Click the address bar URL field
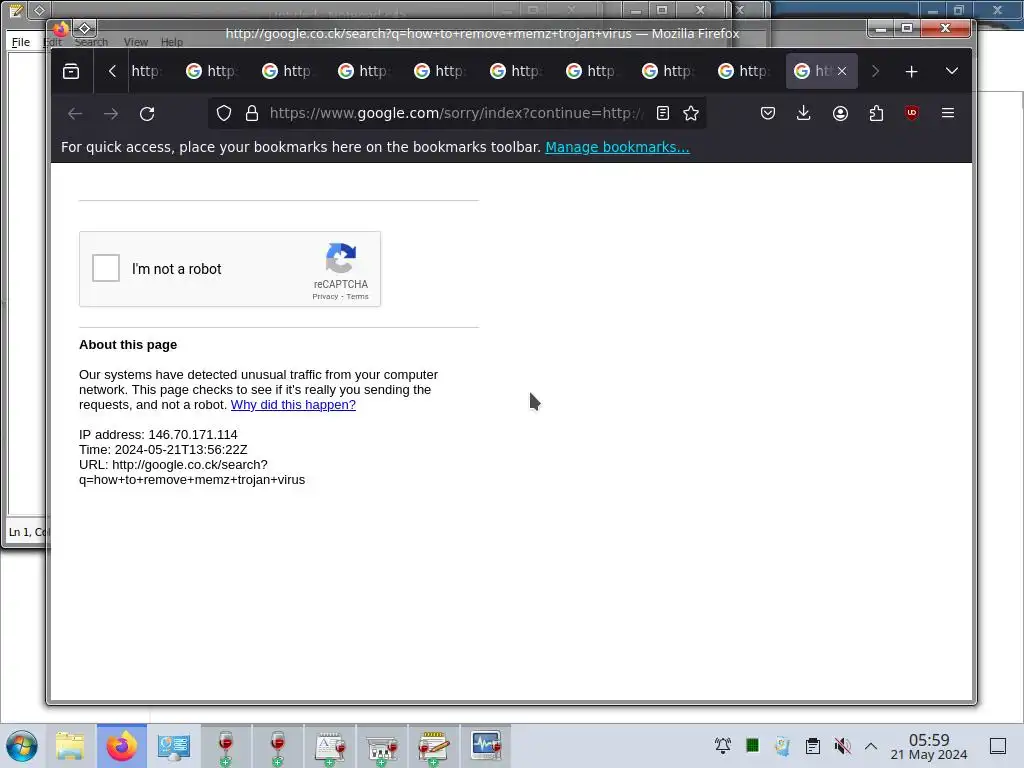Viewport: 1024px width, 768px height. pos(455,114)
